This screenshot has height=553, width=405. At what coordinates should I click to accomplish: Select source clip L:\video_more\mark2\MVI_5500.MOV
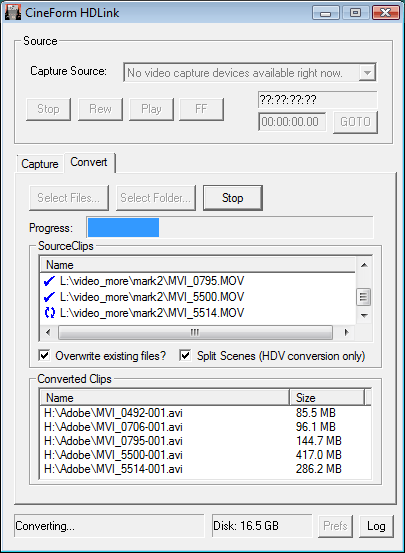(152, 297)
